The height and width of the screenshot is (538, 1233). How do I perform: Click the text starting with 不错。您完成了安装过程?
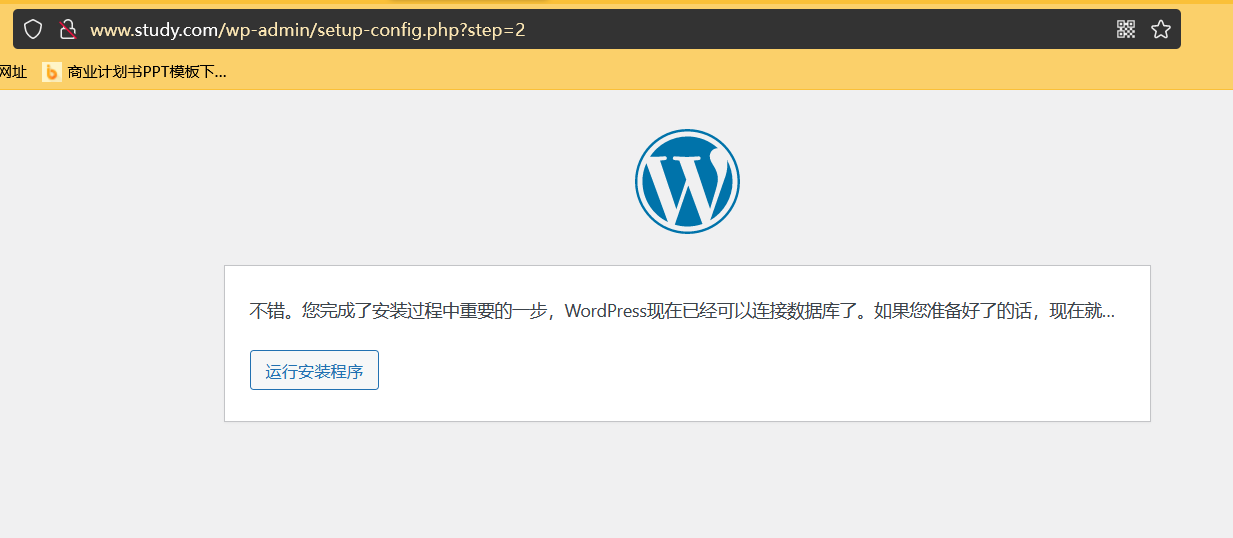coord(682,311)
